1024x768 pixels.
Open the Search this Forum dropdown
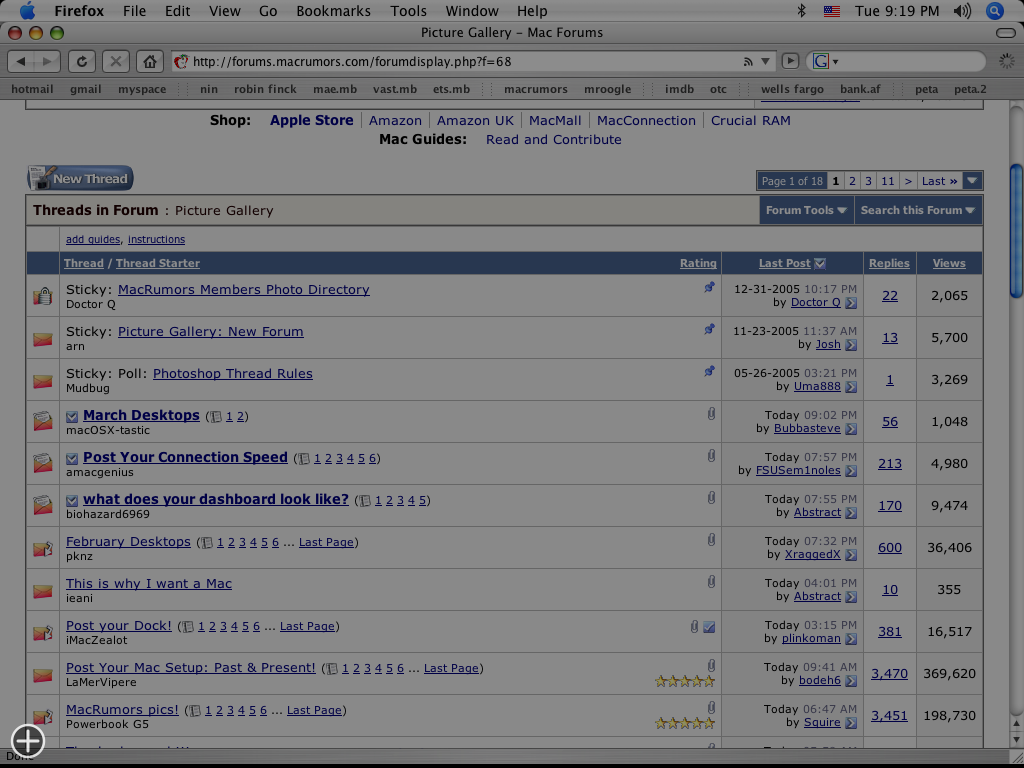[918, 210]
